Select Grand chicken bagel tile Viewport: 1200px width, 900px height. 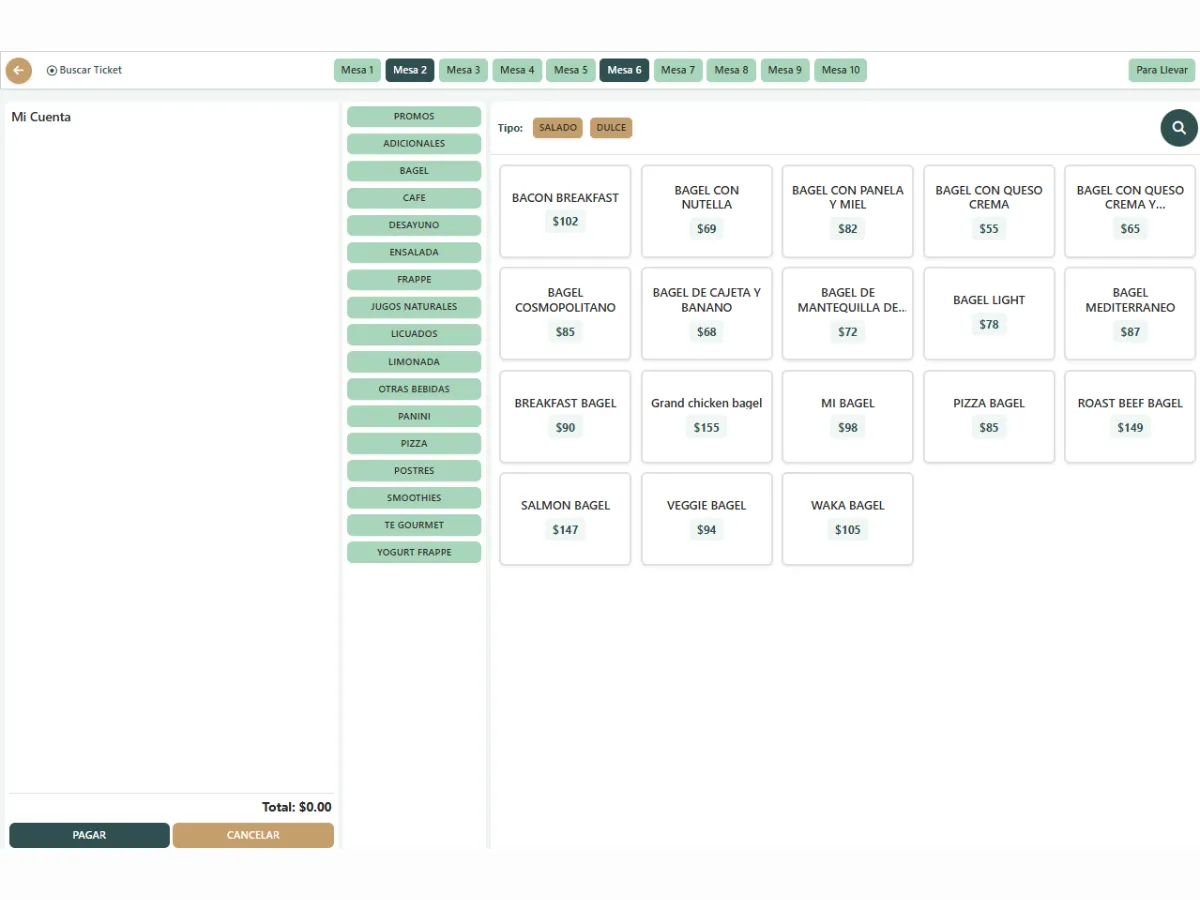click(706, 416)
